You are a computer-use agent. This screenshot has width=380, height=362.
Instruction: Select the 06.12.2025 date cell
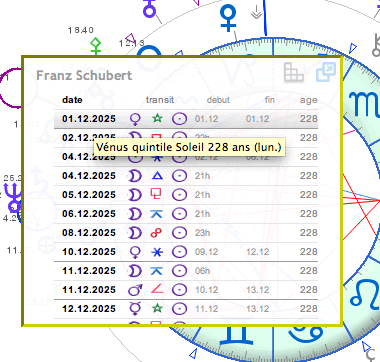pos(89,214)
